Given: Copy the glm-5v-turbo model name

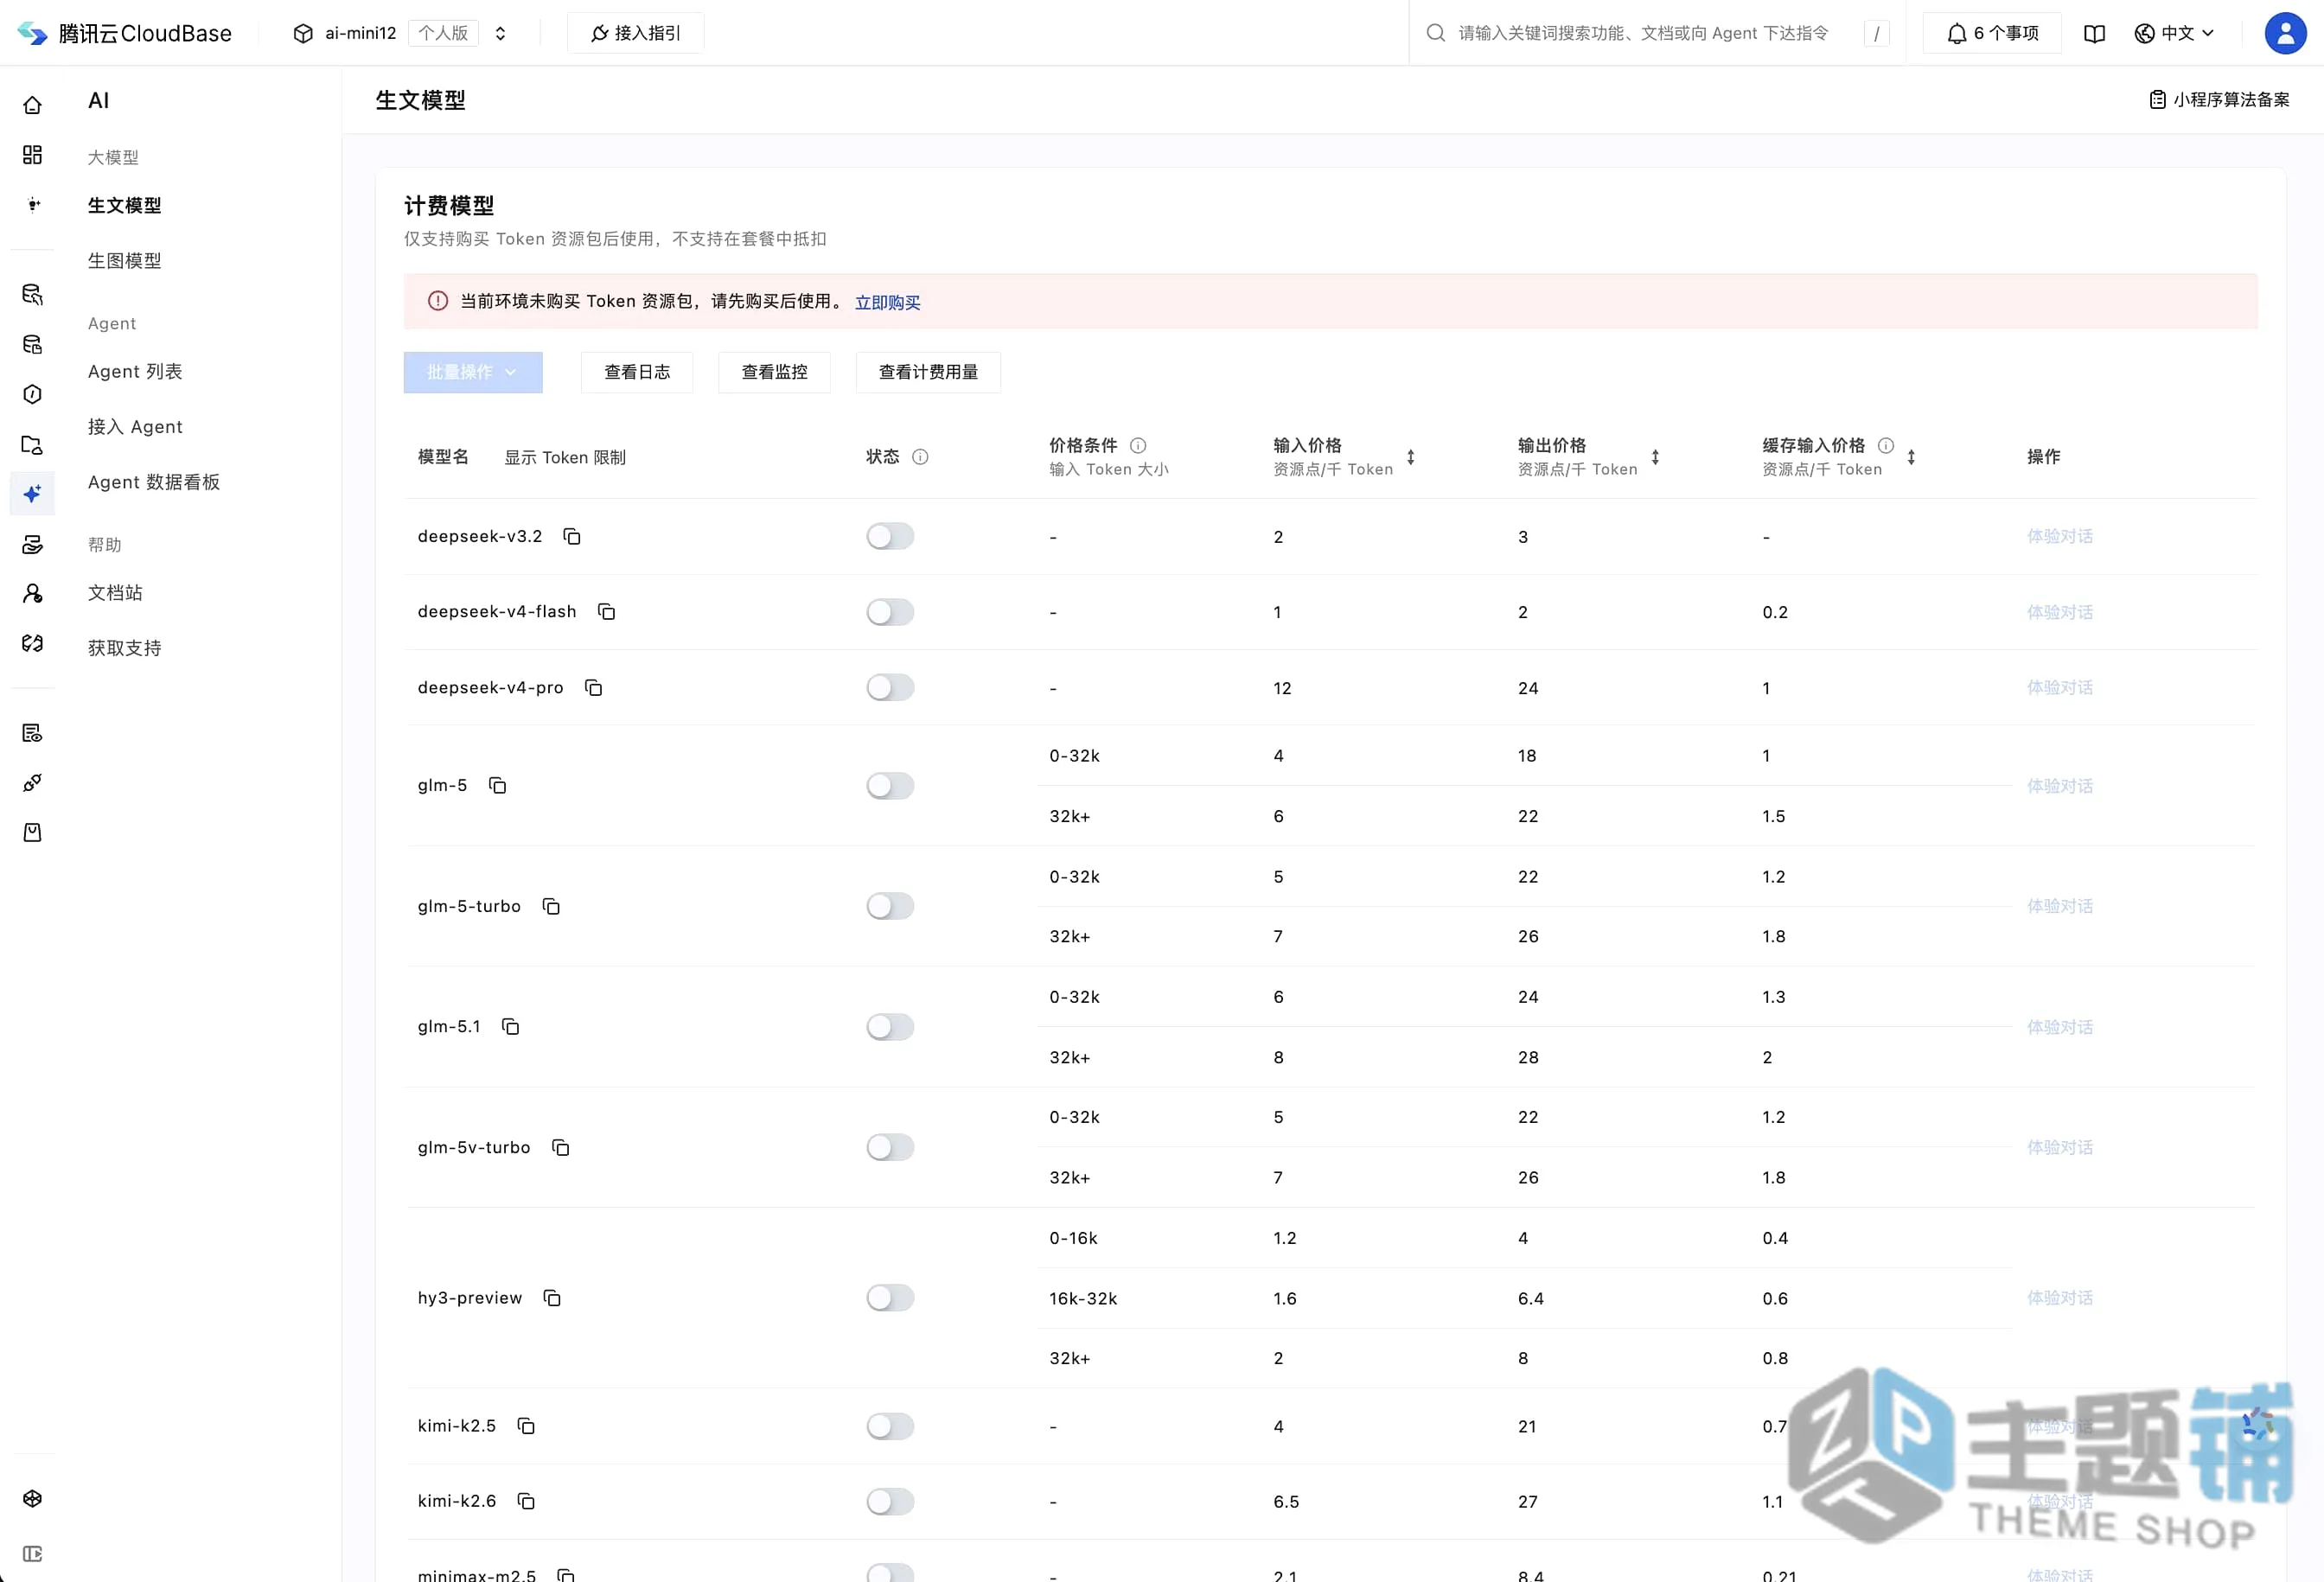Looking at the screenshot, I should click(561, 1148).
